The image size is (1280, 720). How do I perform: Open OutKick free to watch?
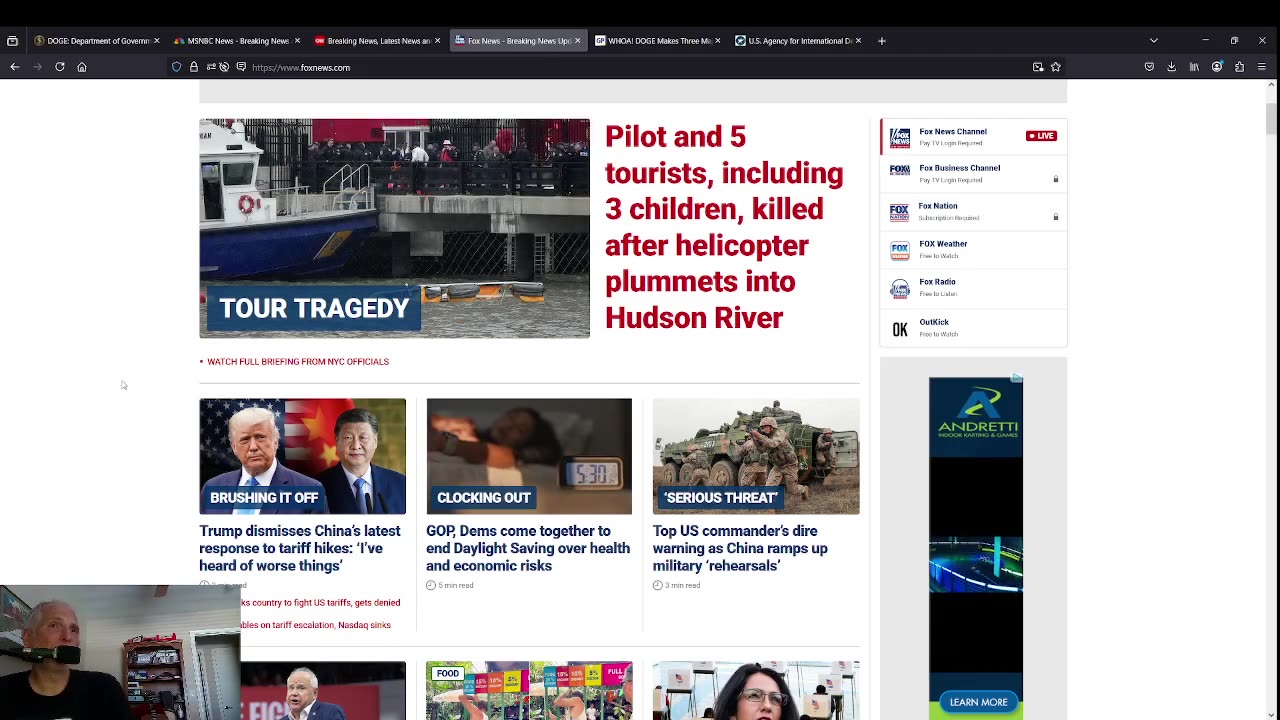click(x=934, y=322)
